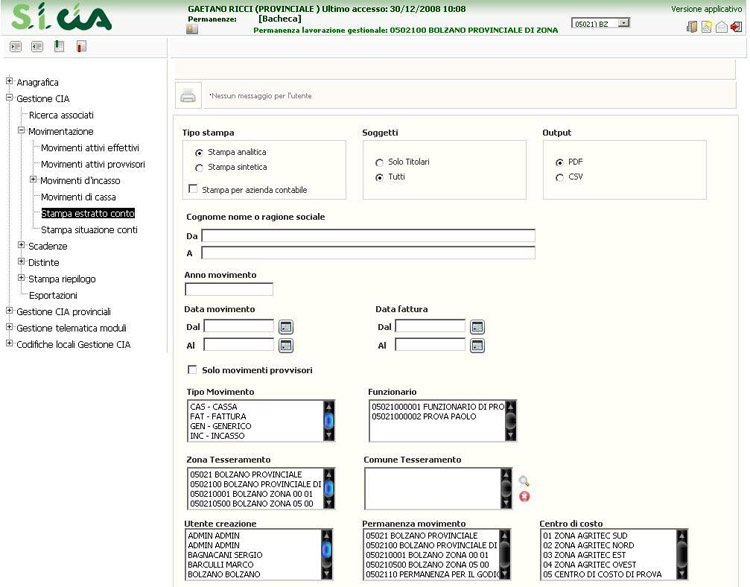
Task: Open the 05021) BZ dropdown in header
Action: tap(600, 23)
